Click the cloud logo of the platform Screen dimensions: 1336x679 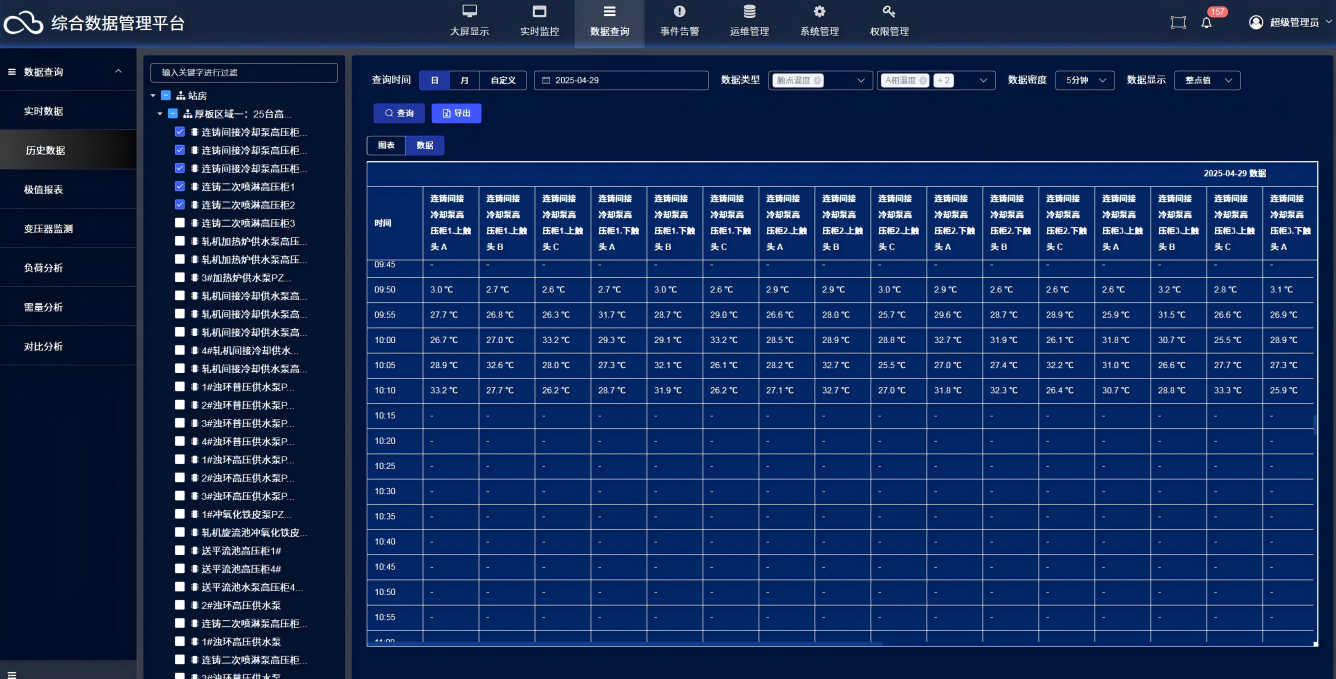tap(24, 22)
